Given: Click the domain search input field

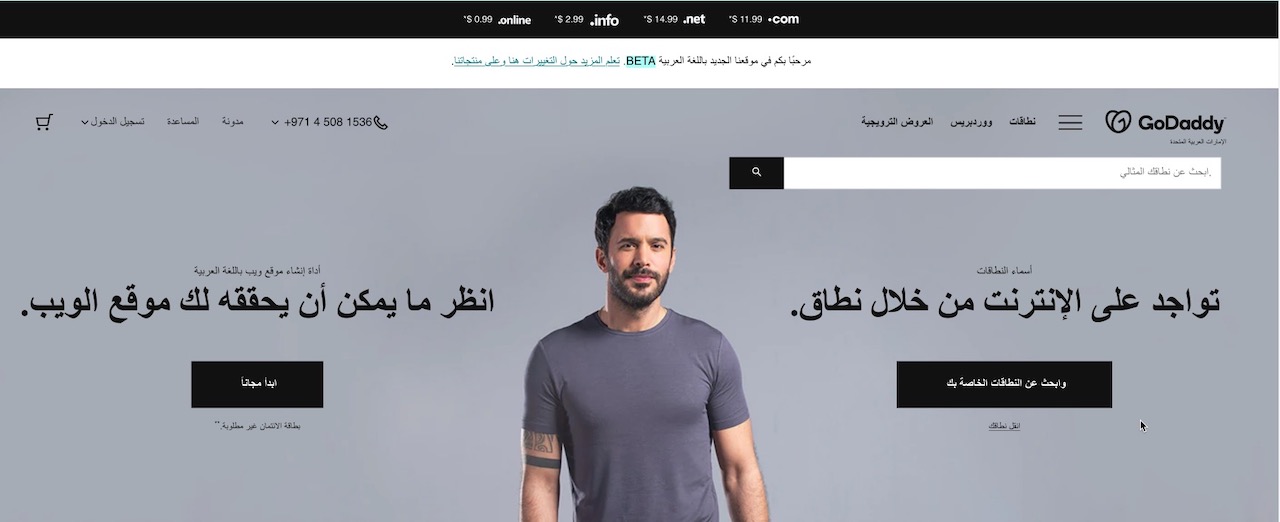Looking at the screenshot, I should tap(1002, 172).
